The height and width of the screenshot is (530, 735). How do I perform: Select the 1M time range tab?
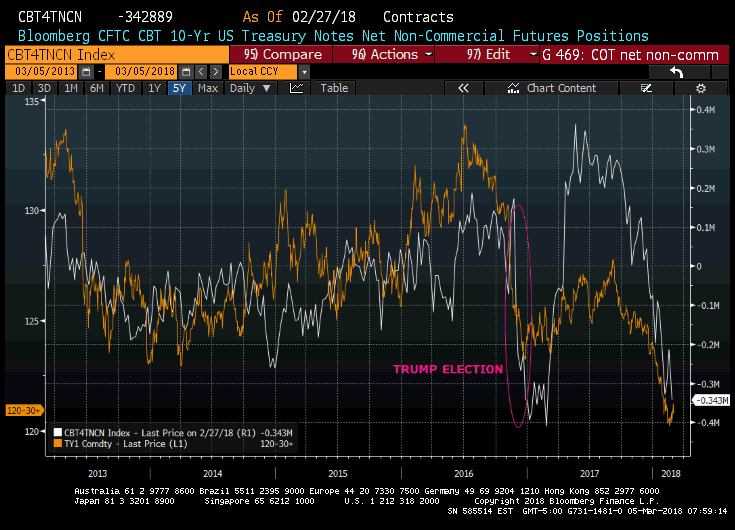click(71, 88)
